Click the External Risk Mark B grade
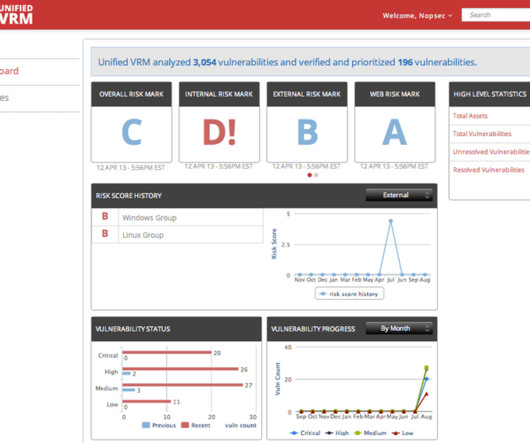Screen dimensions: 530x443 (307, 132)
